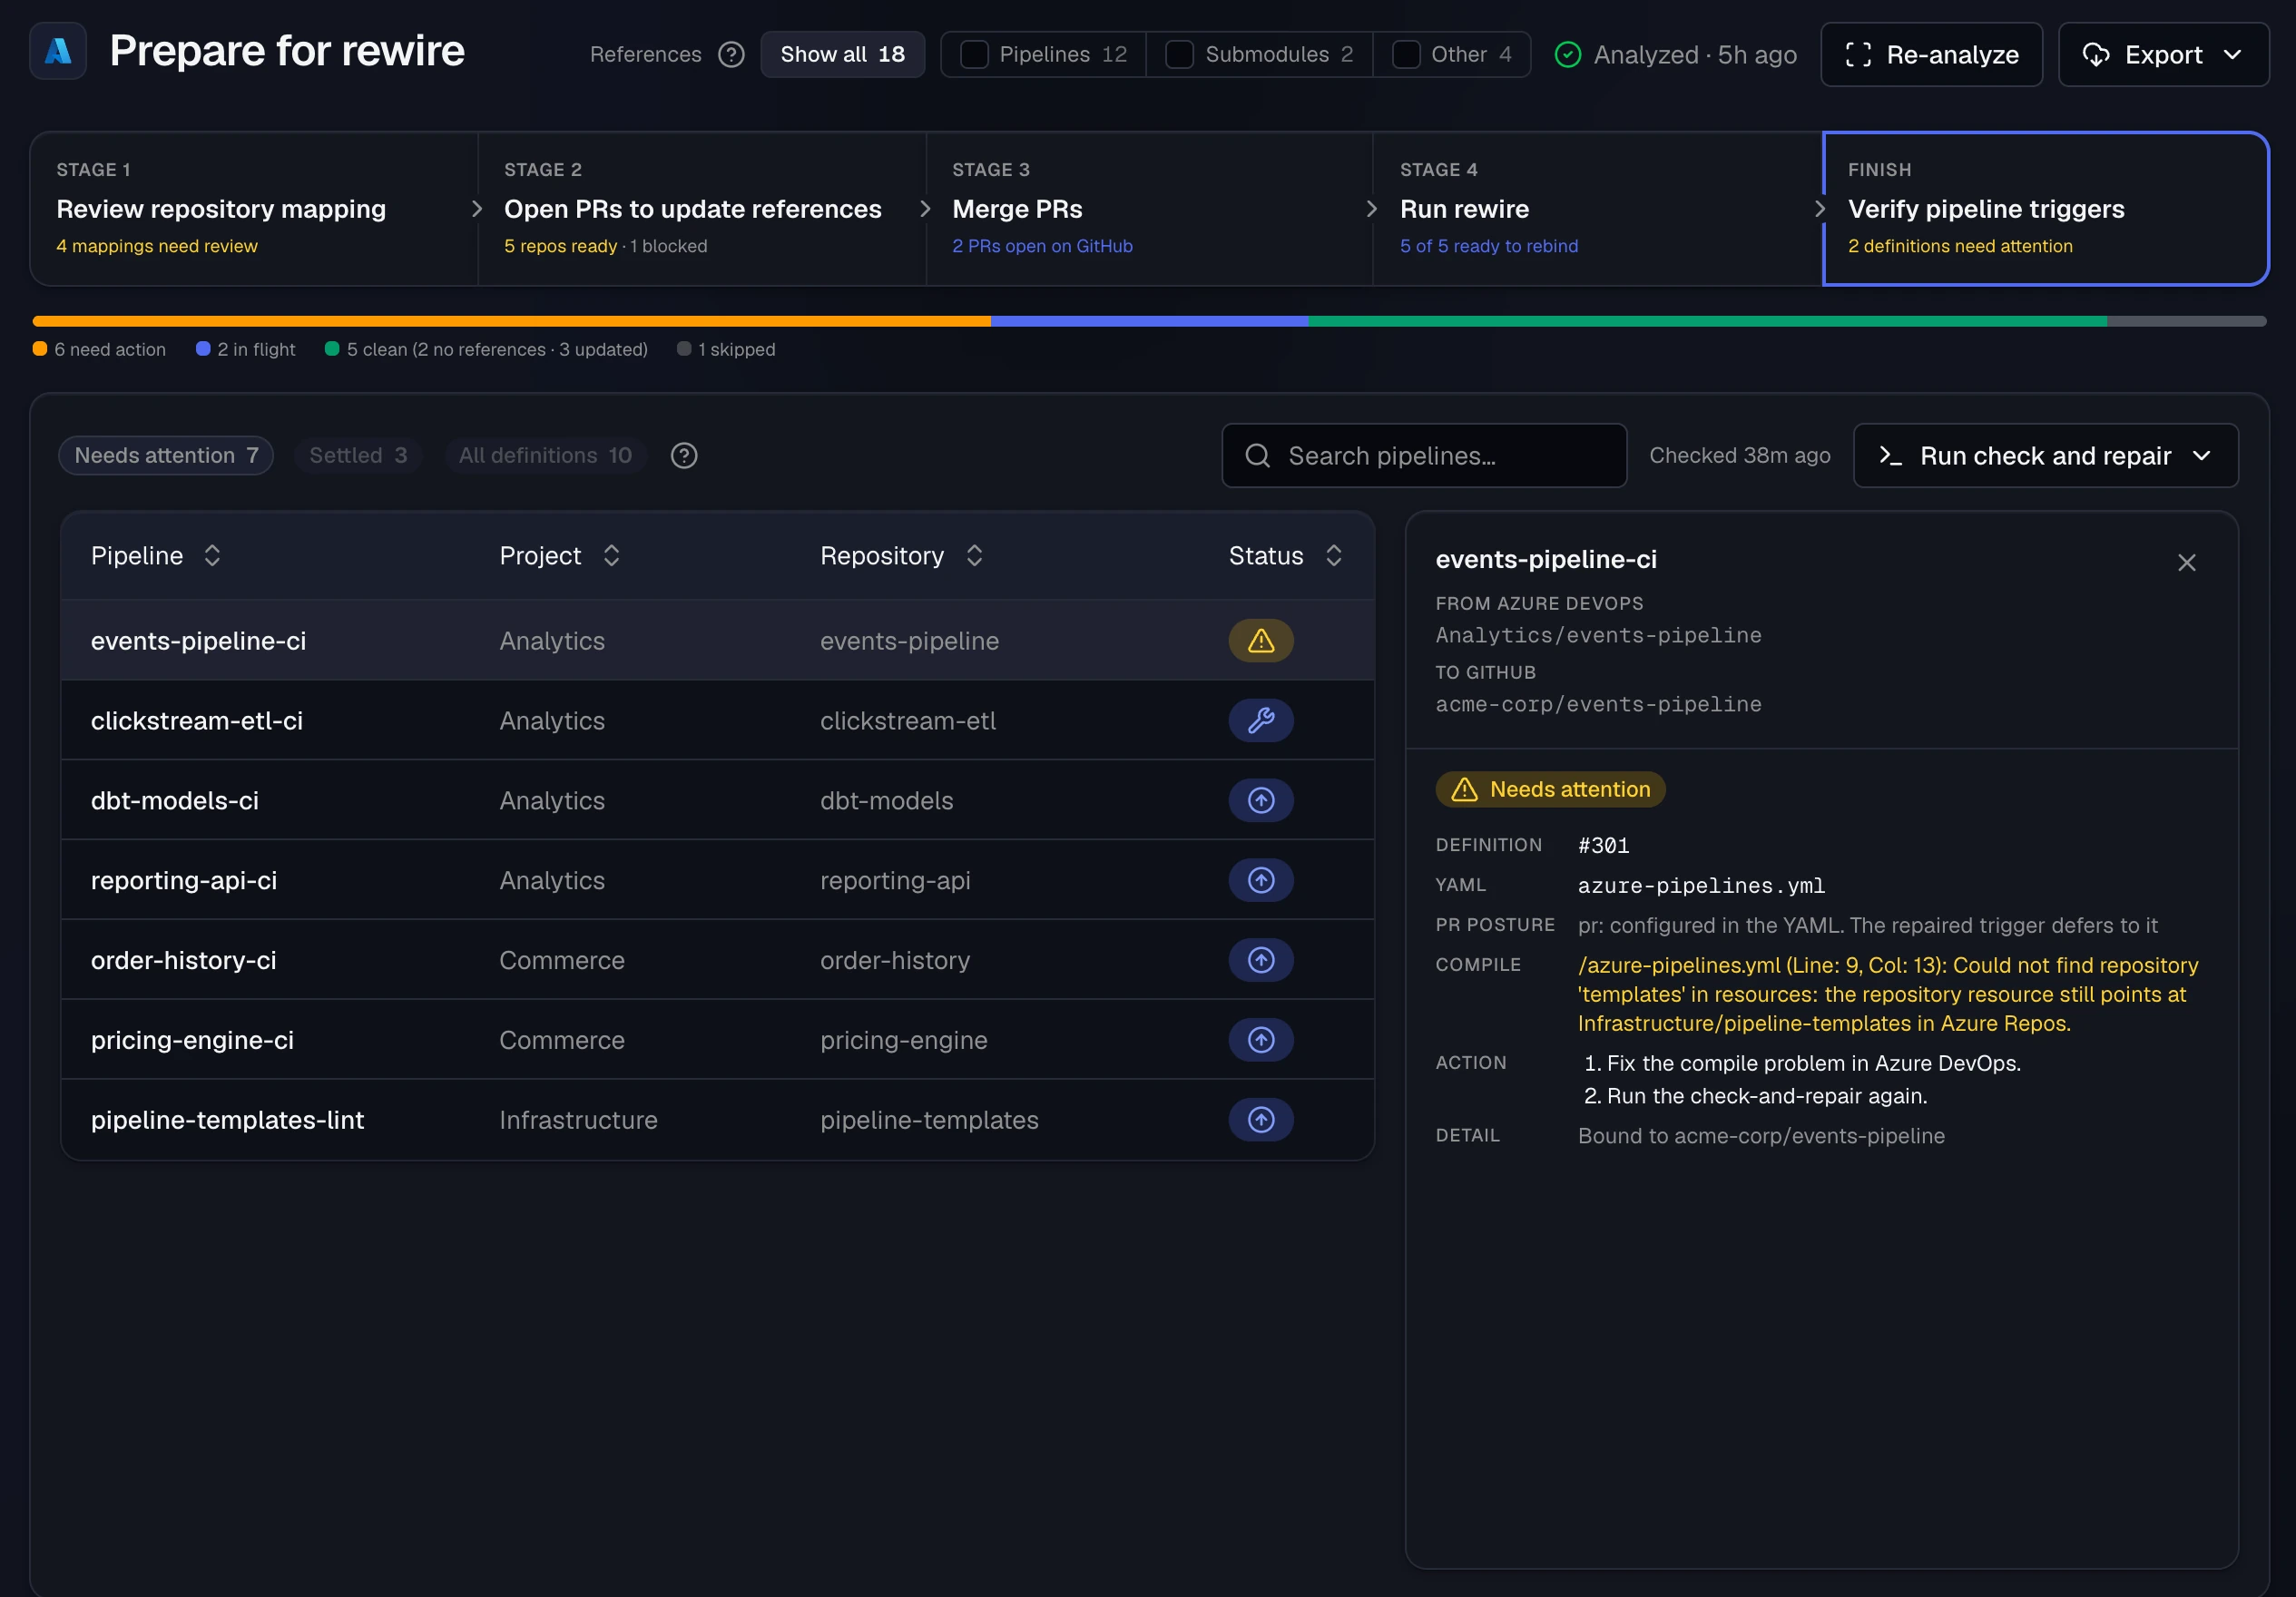This screenshot has height=1597, width=2296.
Task: Select the Show all 18 filter
Action: [x=842, y=54]
